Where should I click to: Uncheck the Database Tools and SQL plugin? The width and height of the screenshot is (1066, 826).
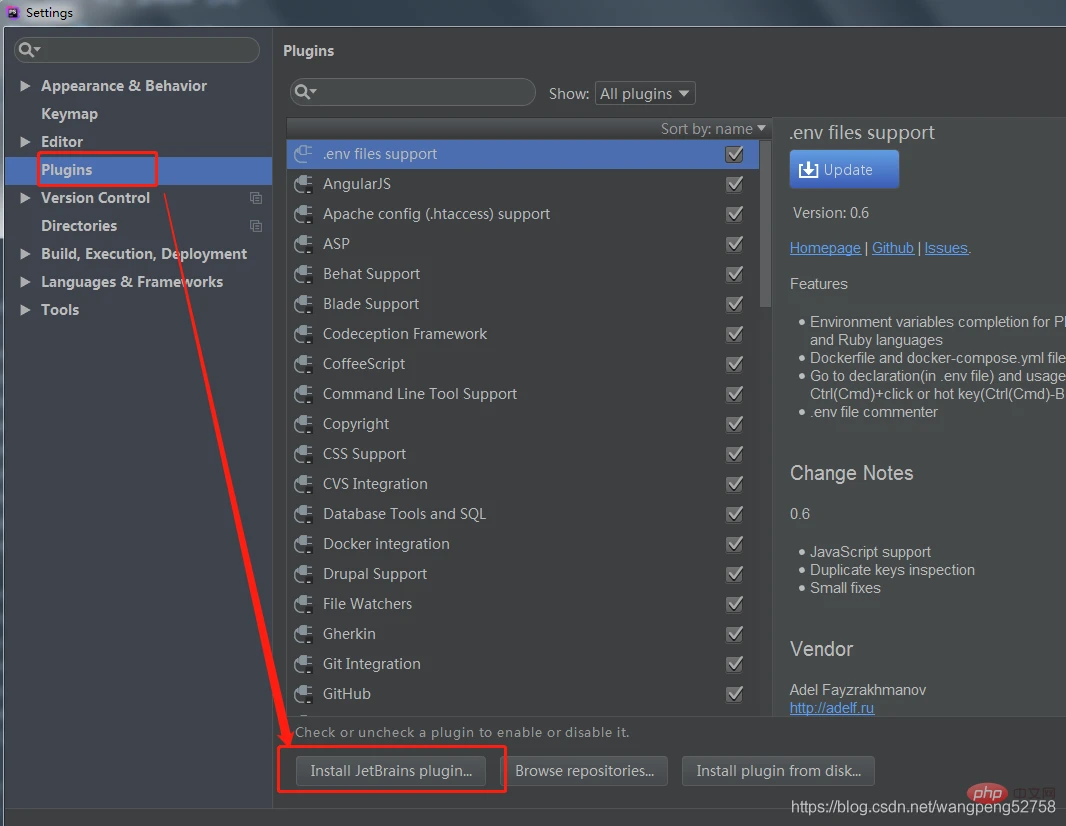pos(735,514)
